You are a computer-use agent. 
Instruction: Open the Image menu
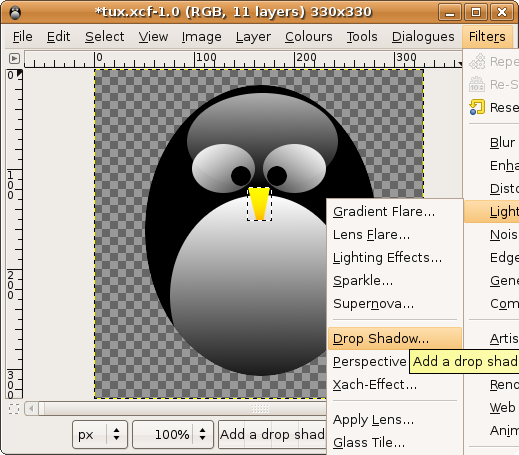tap(201, 37)
